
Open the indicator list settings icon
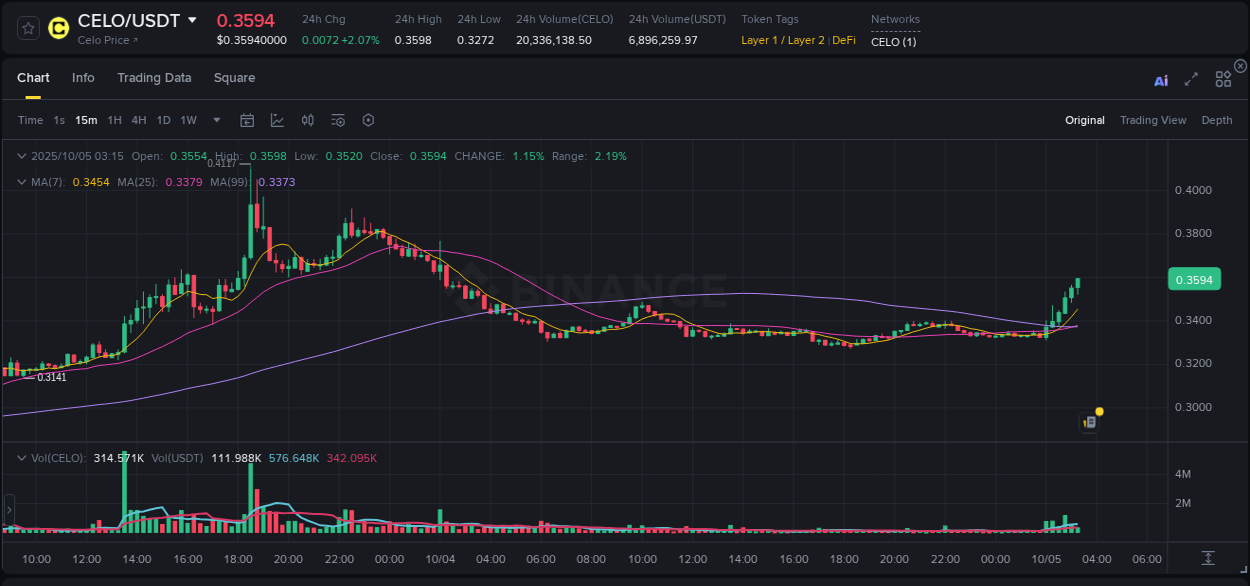tap(337, 119)
